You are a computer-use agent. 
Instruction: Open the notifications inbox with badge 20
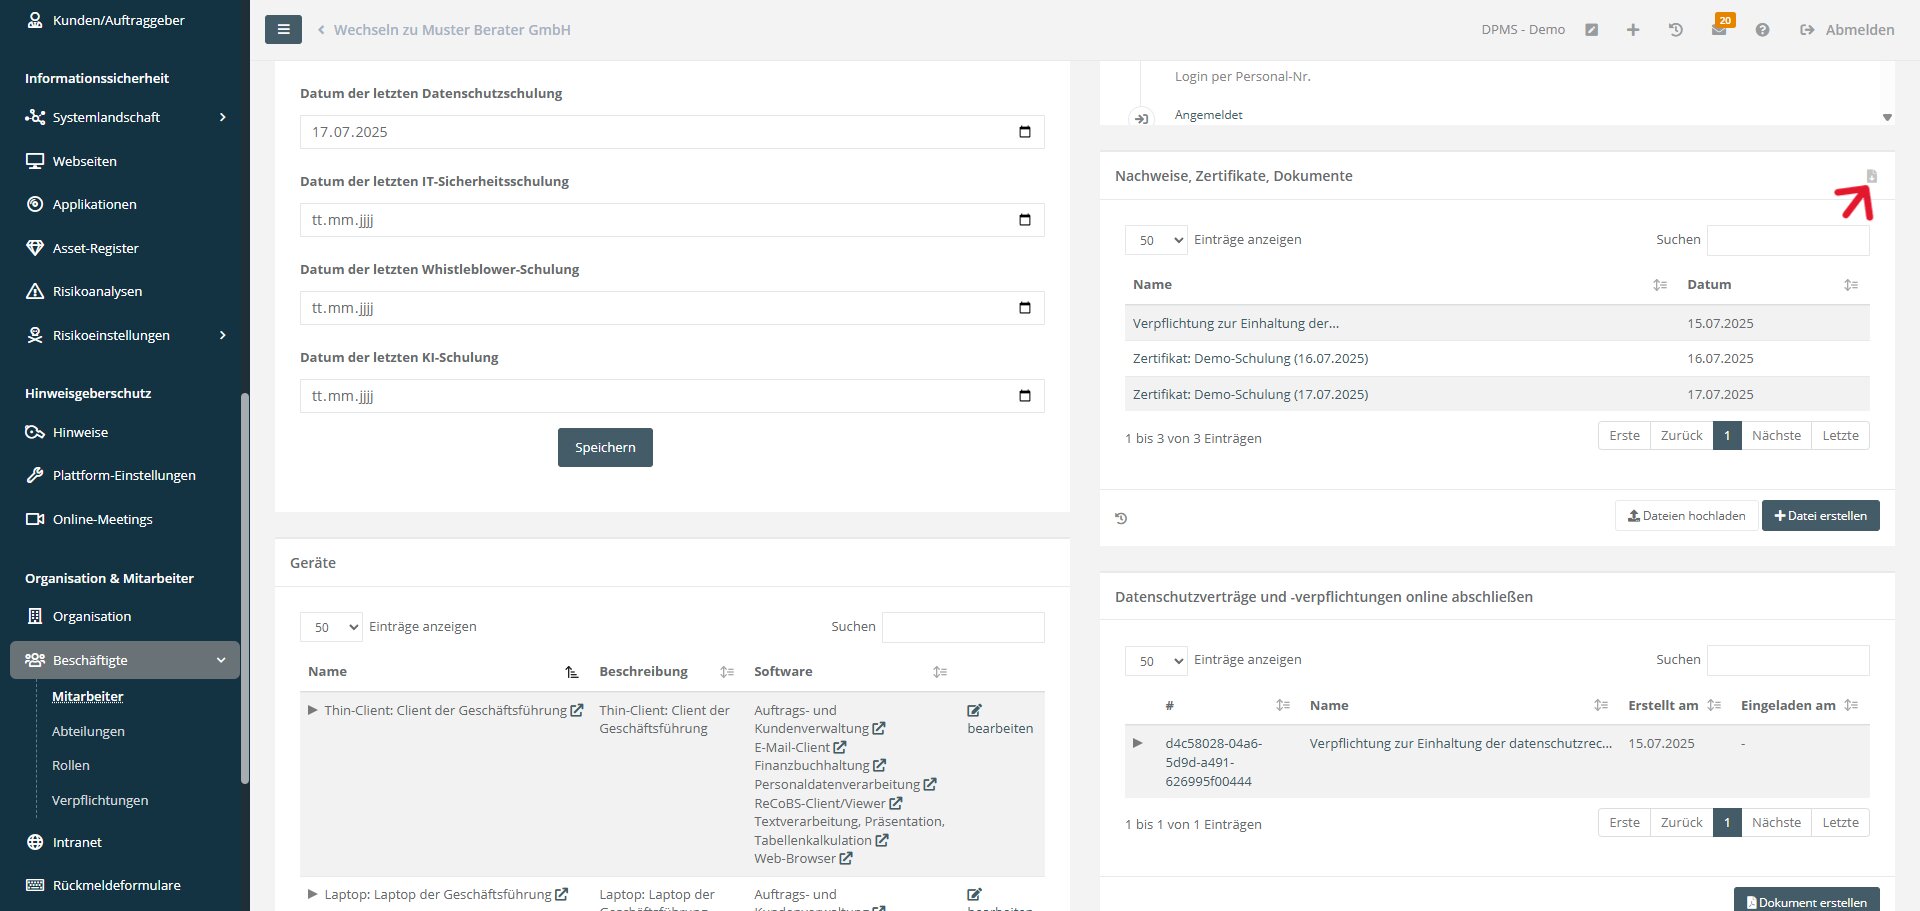pos(1718,30)
